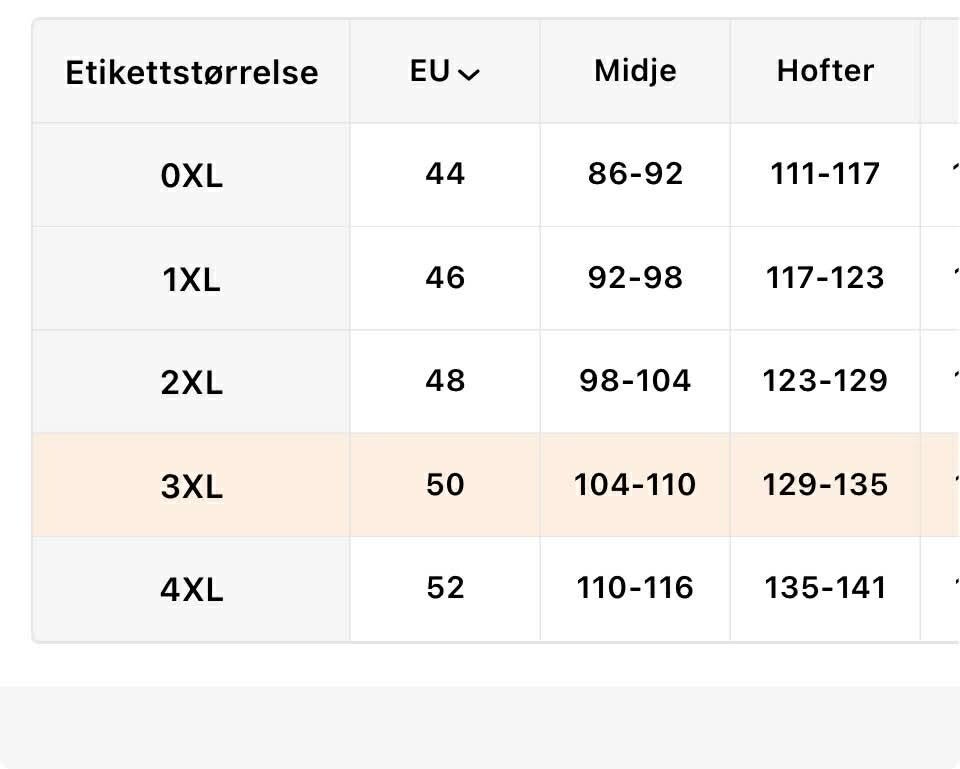Viewport: 960px width, 769px height.
Task: Click the Etikettstørrelse column header
Action: click(x=191, y=72)
